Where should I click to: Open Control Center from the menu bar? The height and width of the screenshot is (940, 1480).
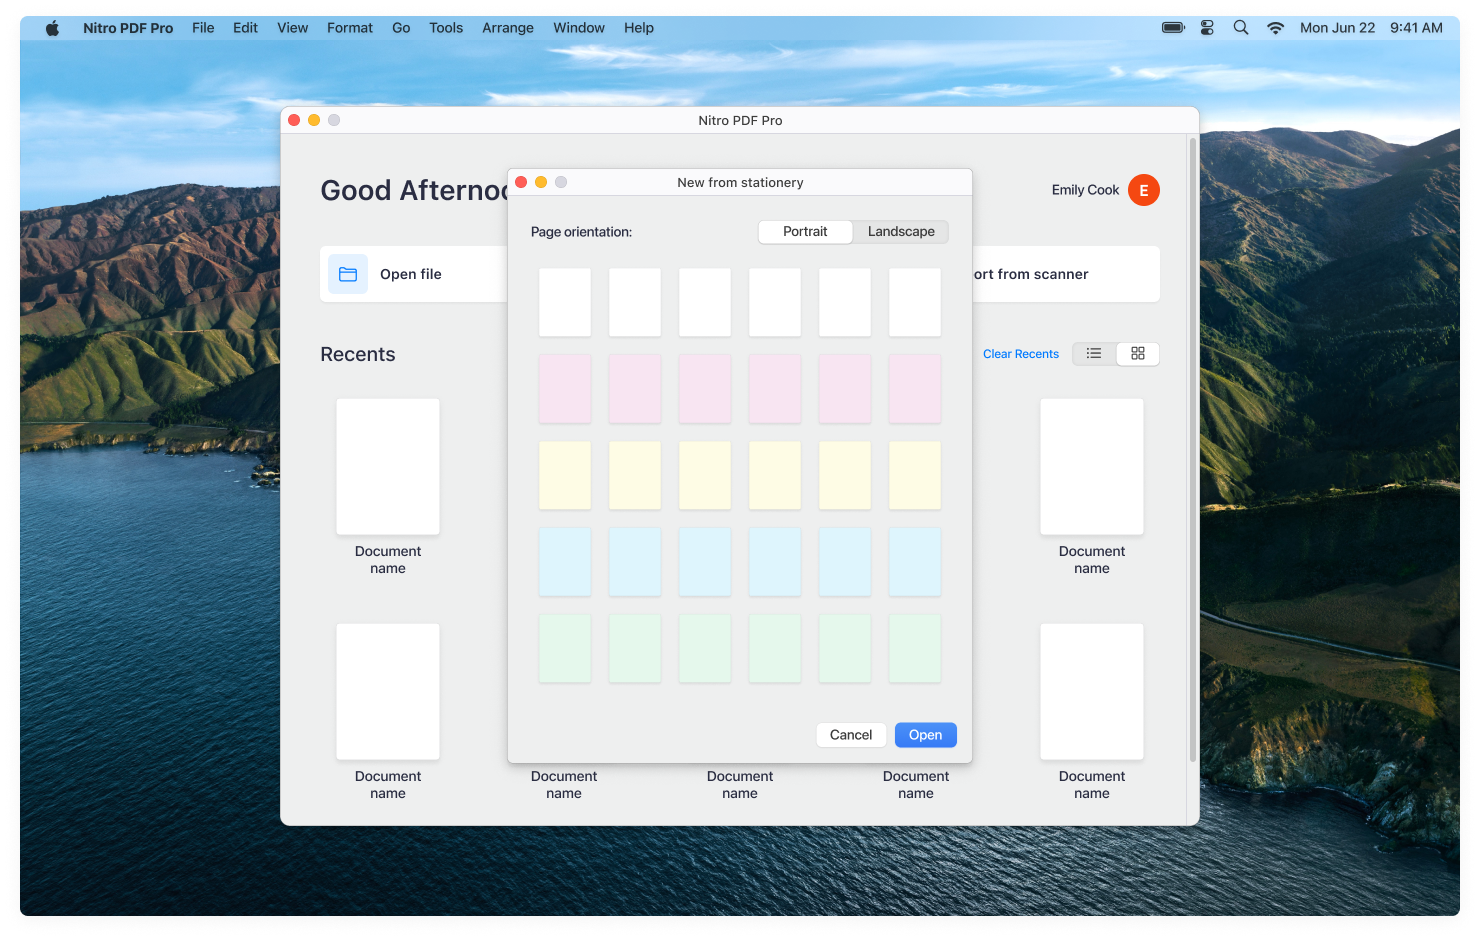(x=1206, y=27)
